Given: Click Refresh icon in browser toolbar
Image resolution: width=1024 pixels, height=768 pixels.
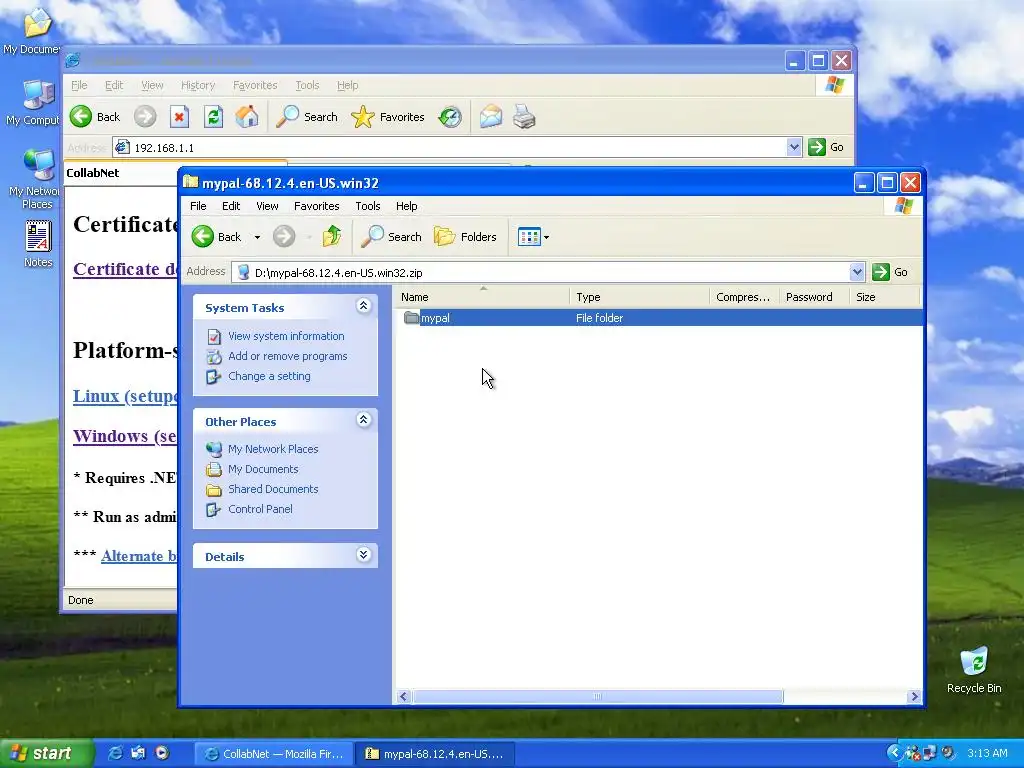Looking at the screenshot, I should point(213,118).
